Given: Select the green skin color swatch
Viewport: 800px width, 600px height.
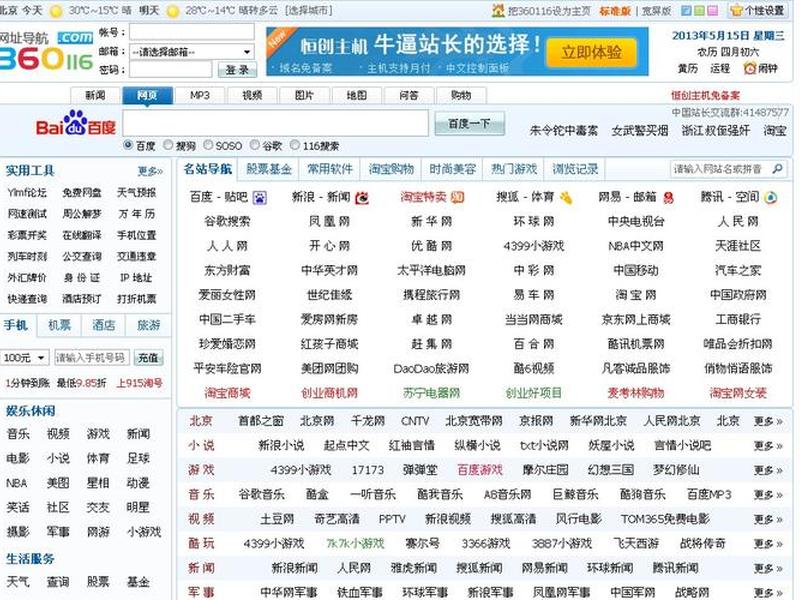Looking at the screenshot, I should tap(699, 11).
